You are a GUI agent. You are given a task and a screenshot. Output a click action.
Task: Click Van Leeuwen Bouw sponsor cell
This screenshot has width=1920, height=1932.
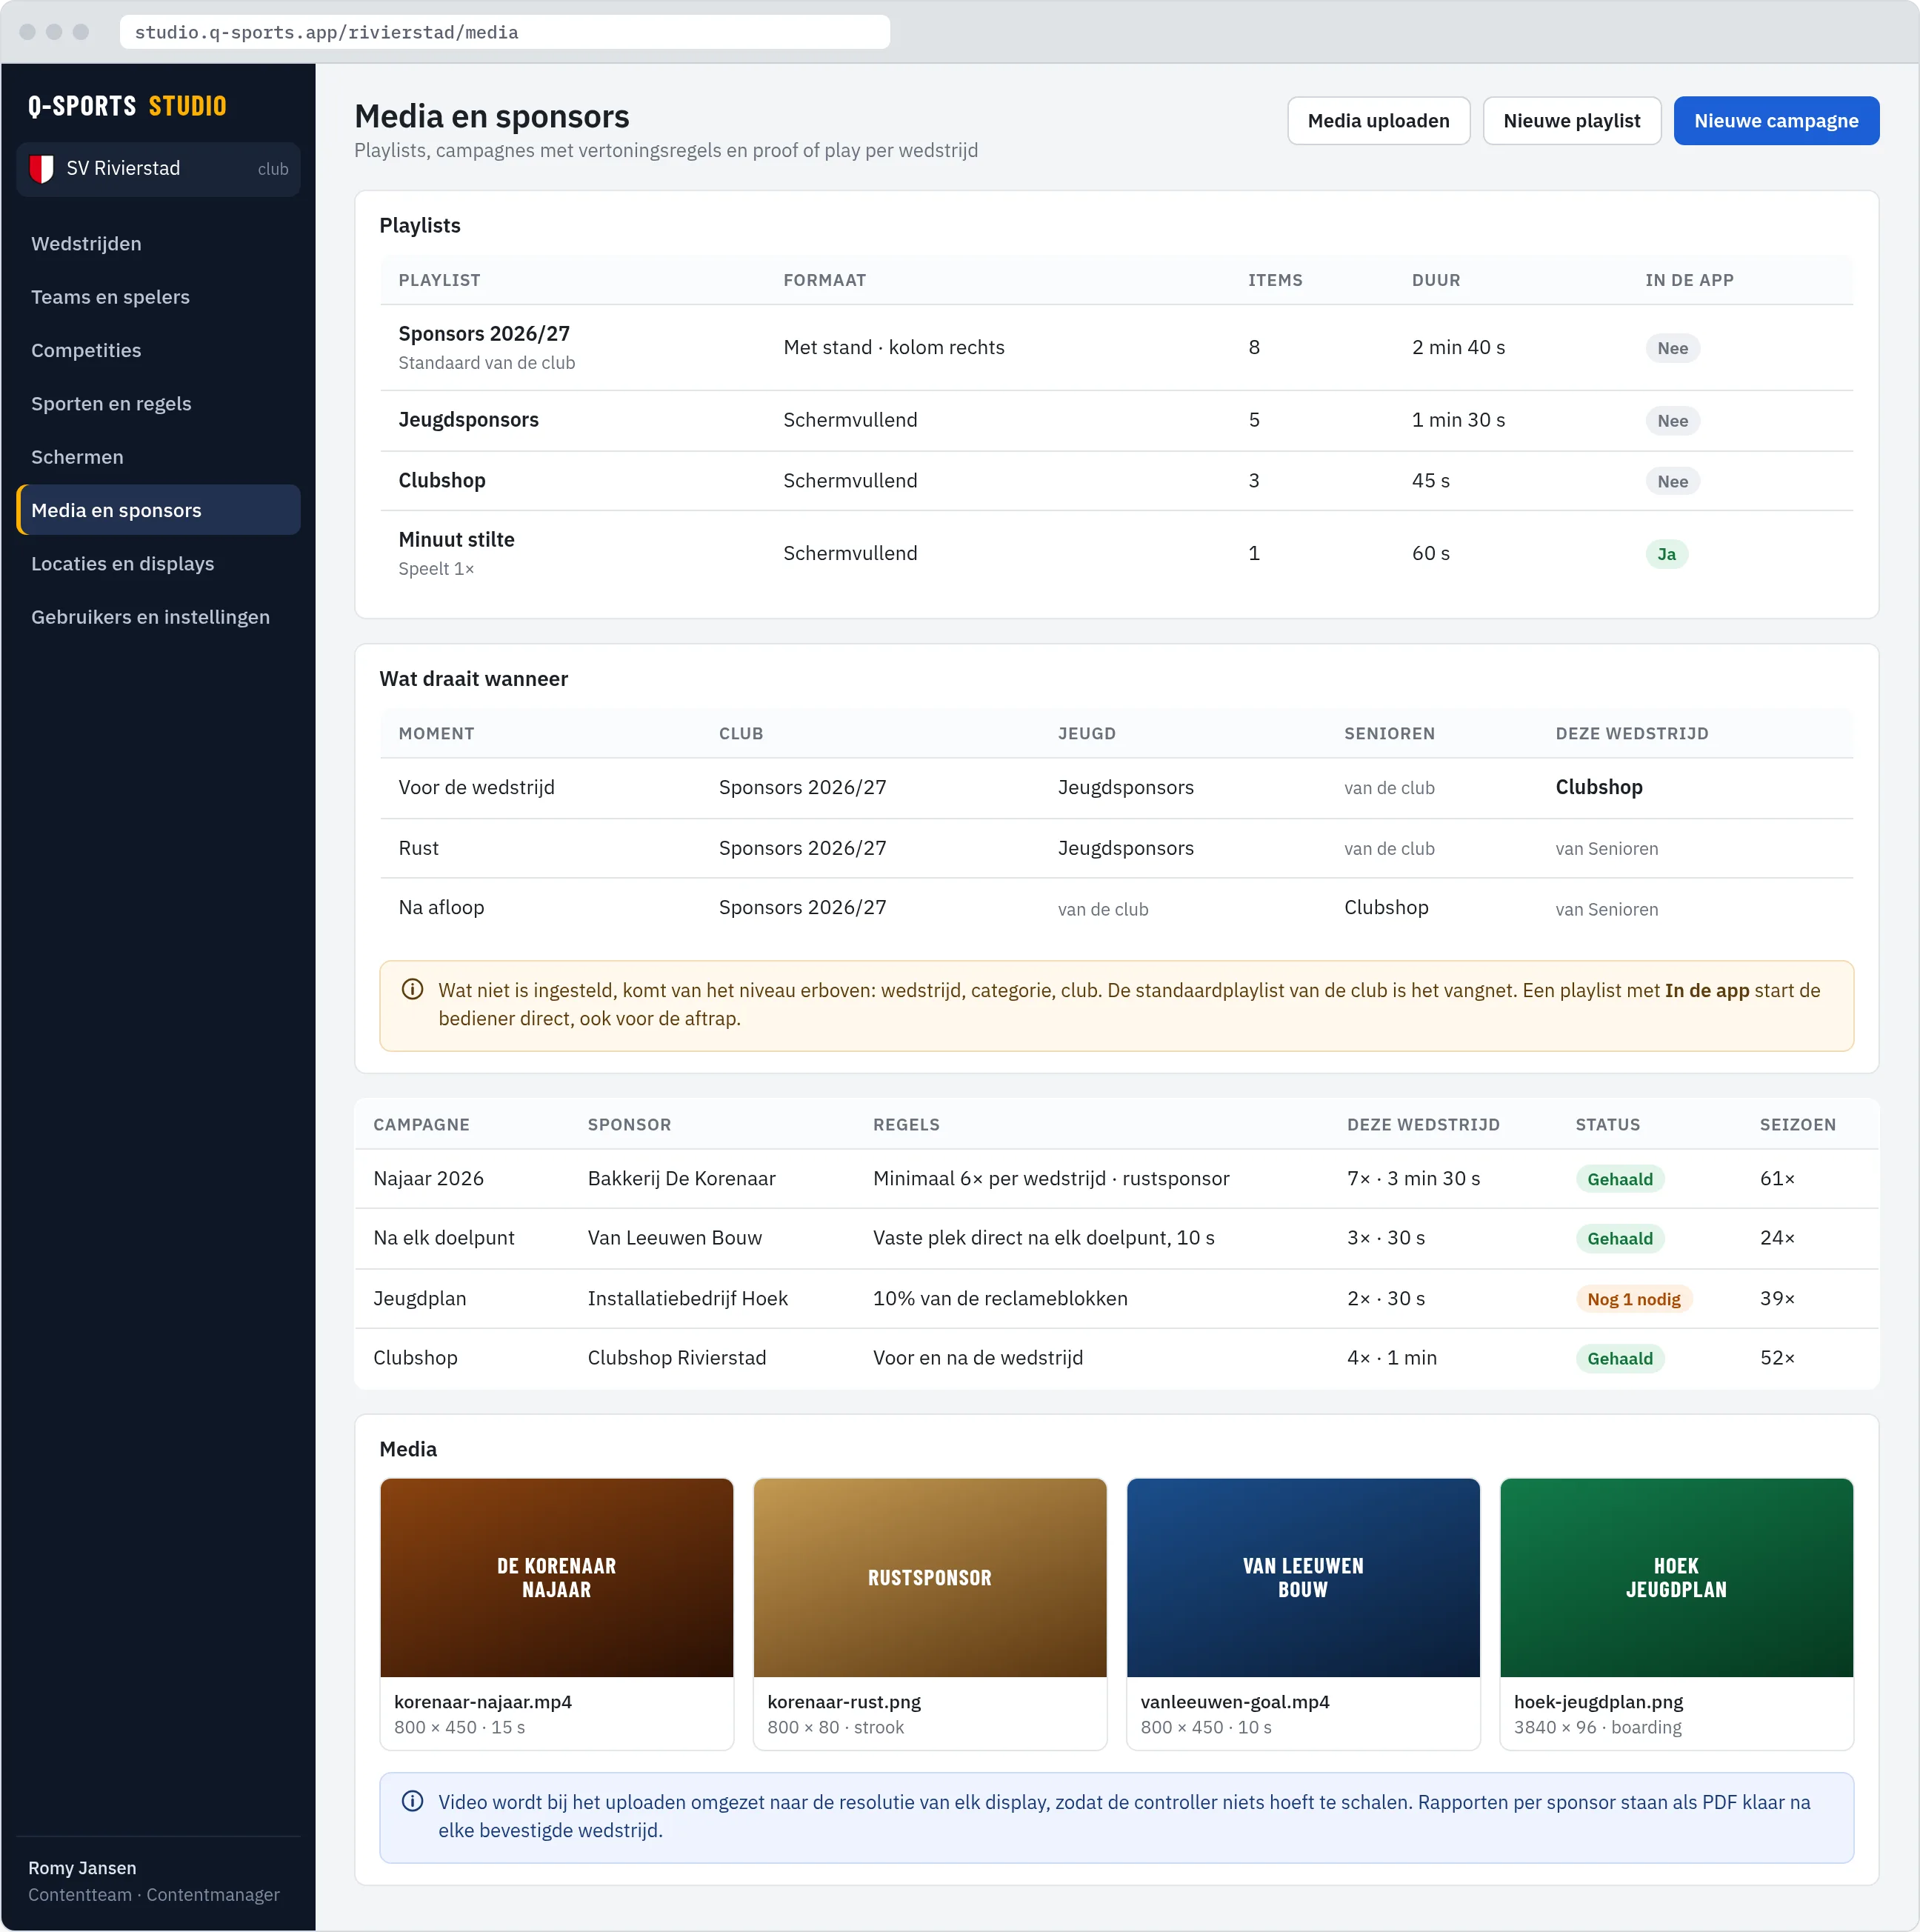[x=674, y=1238]
